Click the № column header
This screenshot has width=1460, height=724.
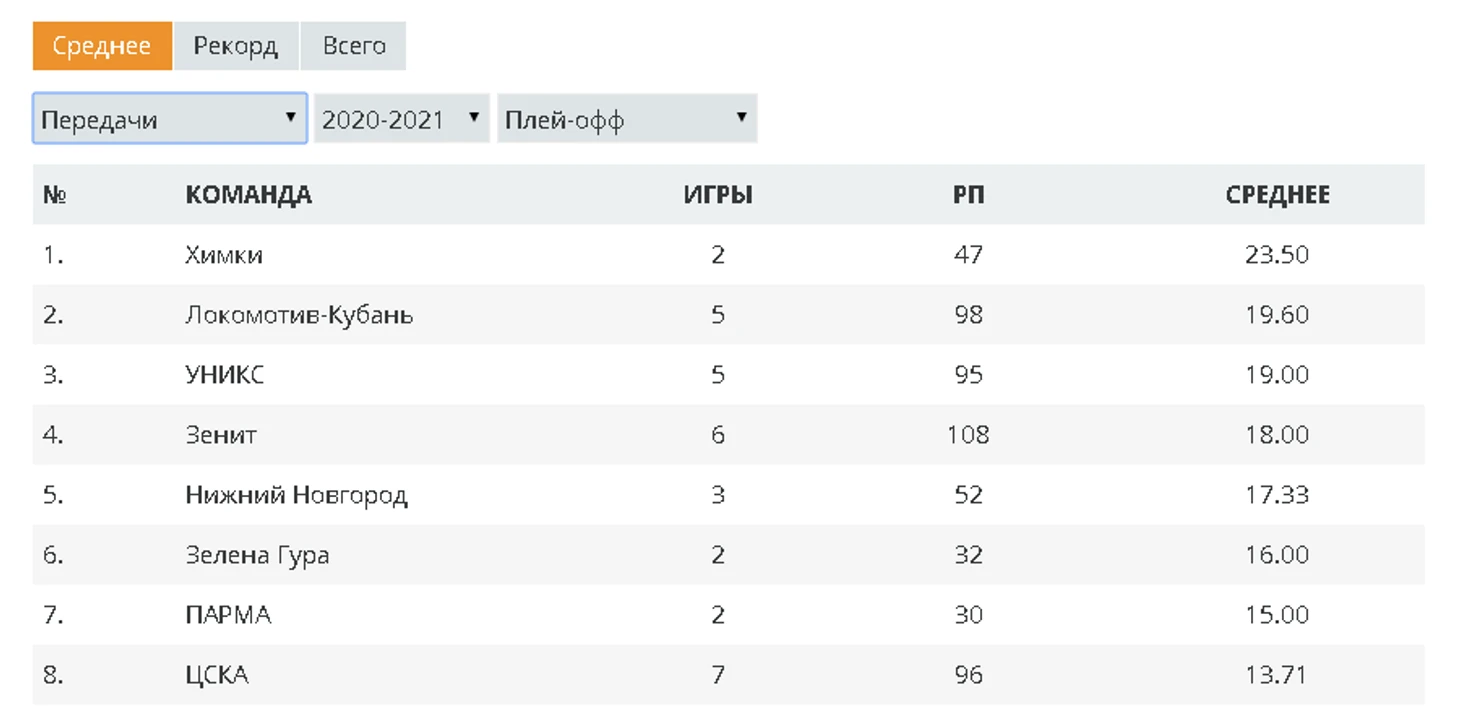point(54,195)
